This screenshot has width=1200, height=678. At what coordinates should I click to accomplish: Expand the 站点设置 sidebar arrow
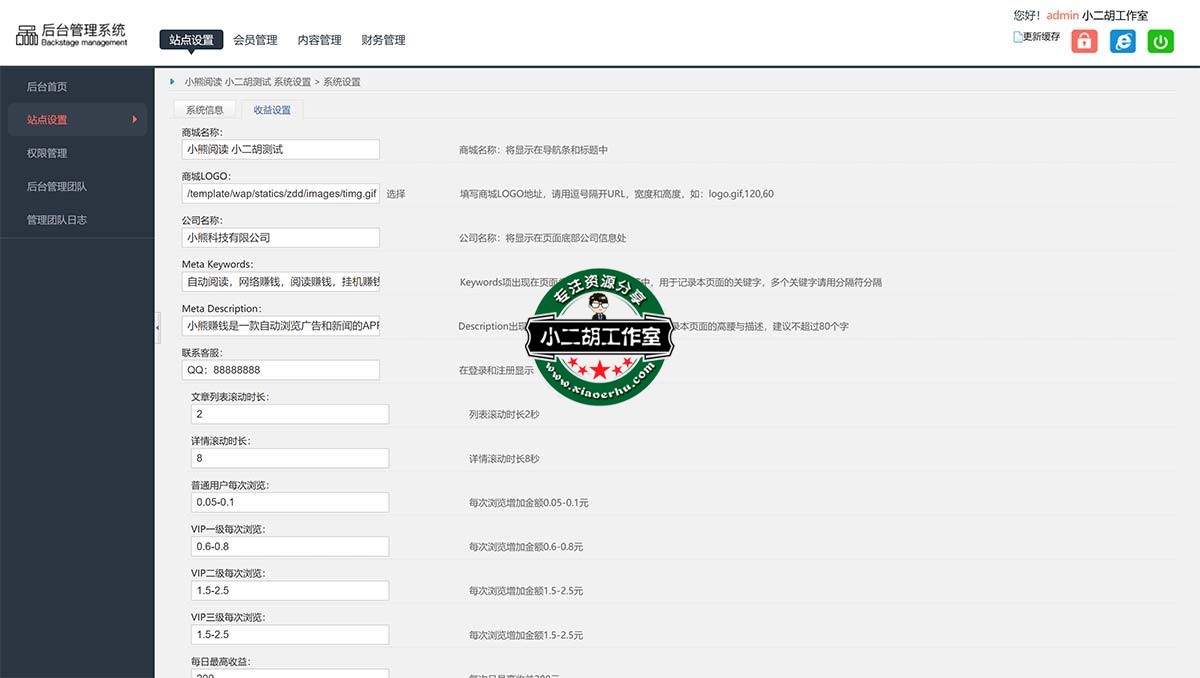point(135,120)
